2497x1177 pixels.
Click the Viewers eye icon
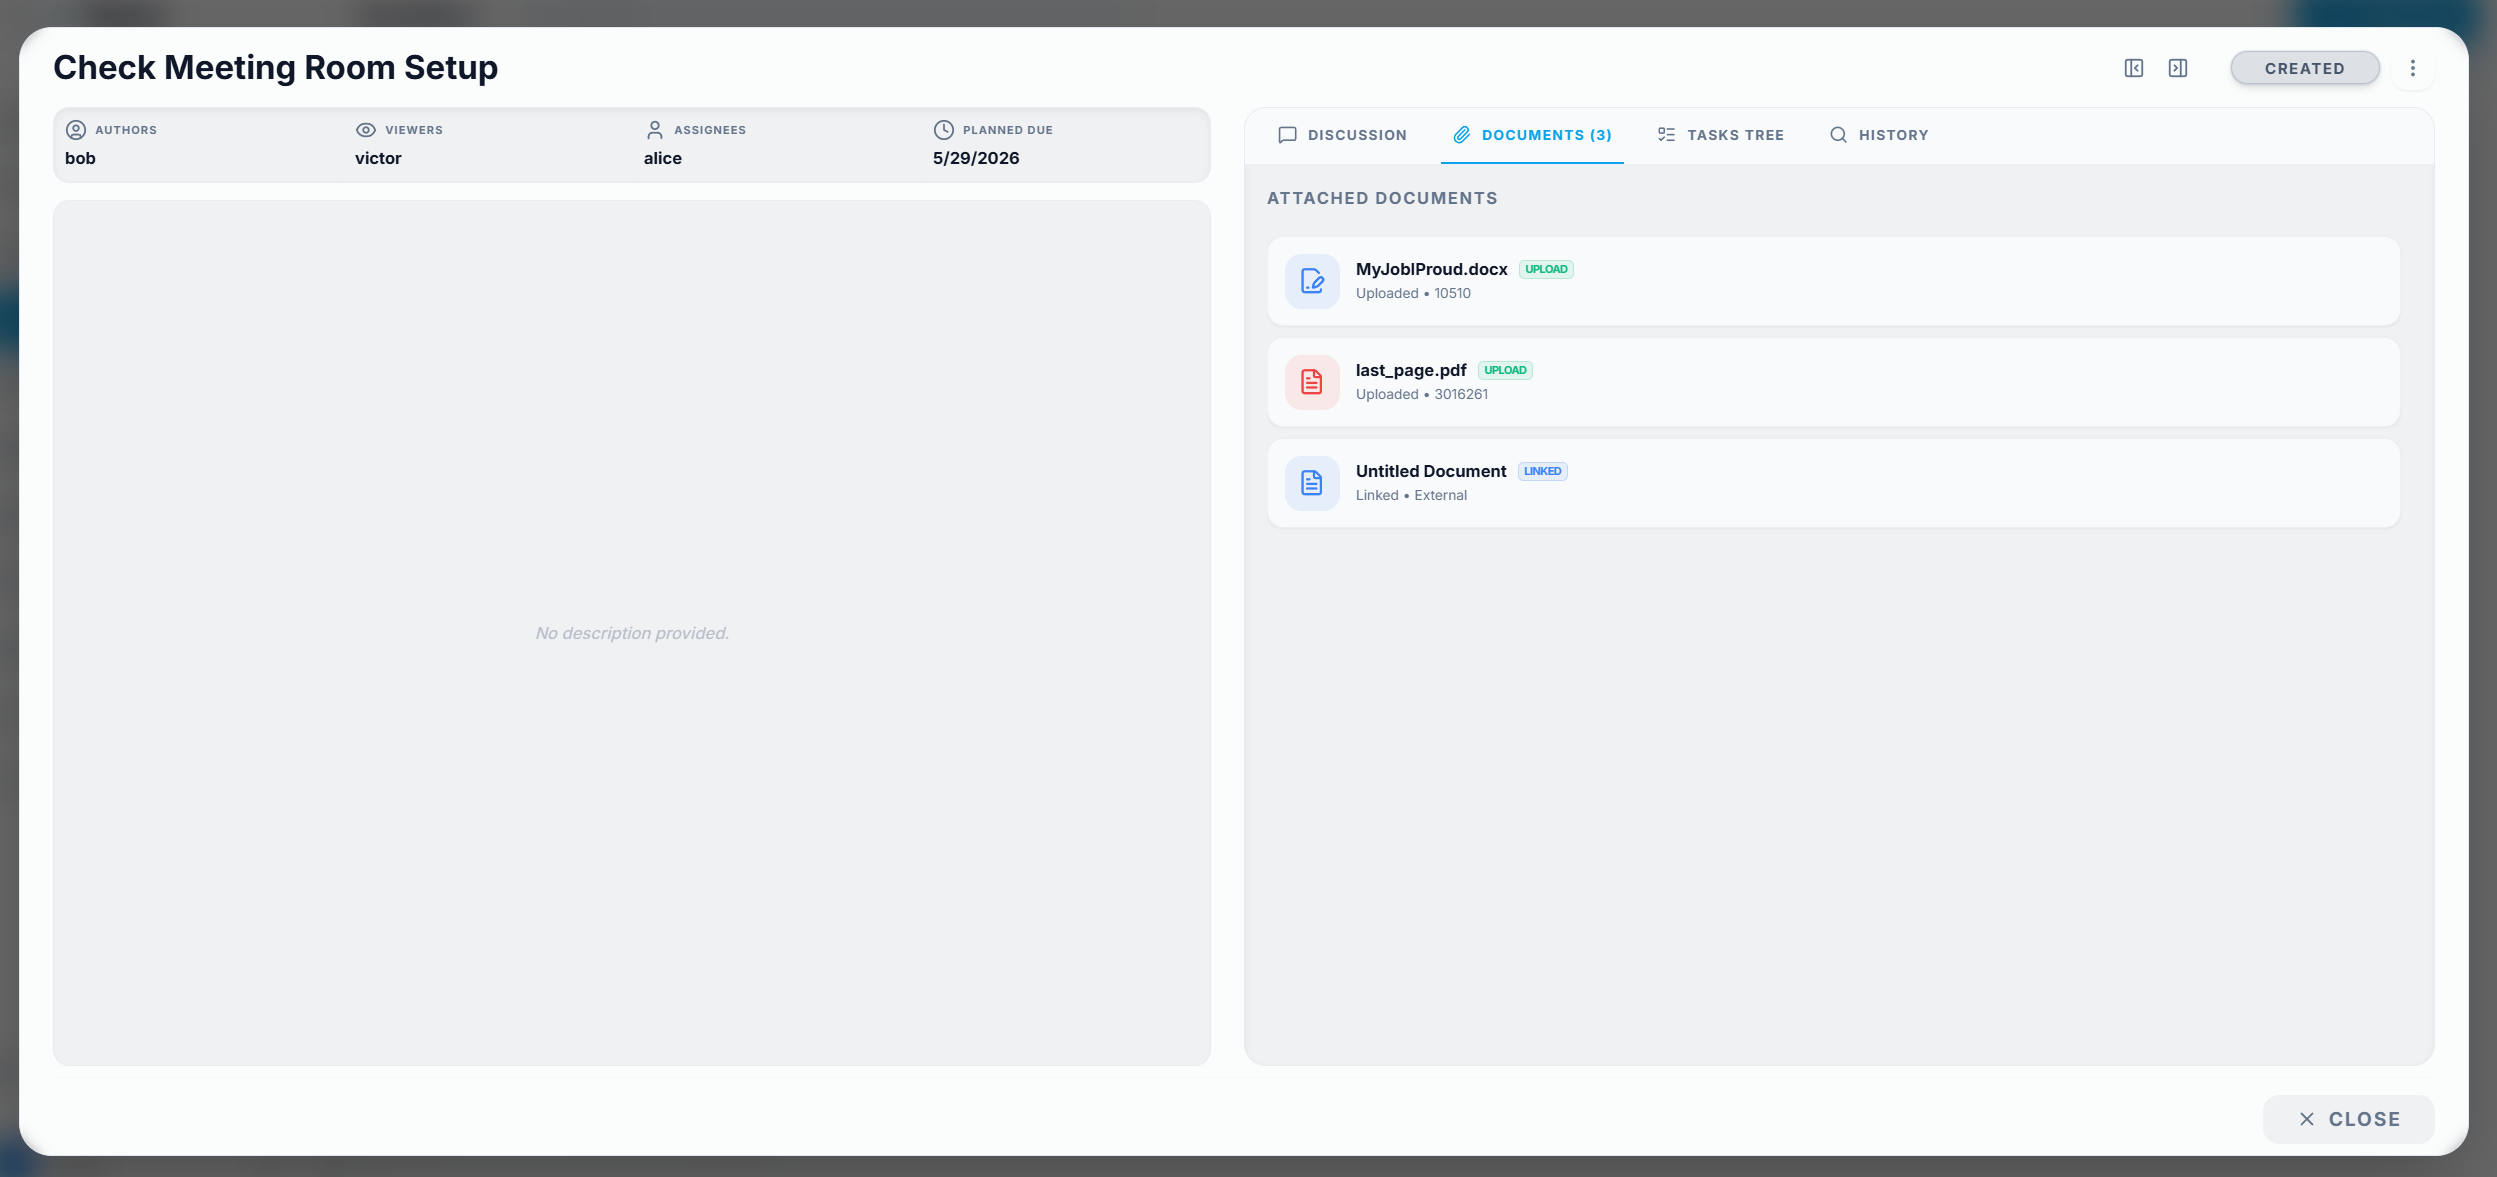coord(366,130)
